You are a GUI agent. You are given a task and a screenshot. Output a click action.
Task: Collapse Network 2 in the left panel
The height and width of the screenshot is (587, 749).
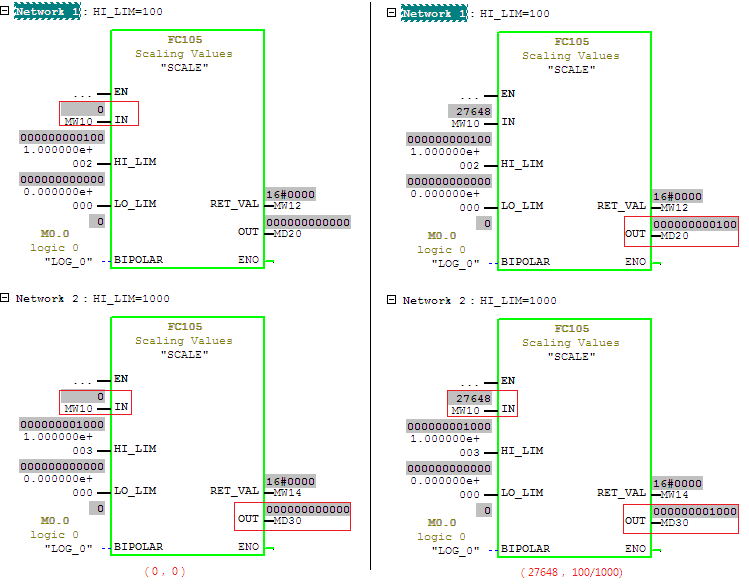[x=6, y=298]
